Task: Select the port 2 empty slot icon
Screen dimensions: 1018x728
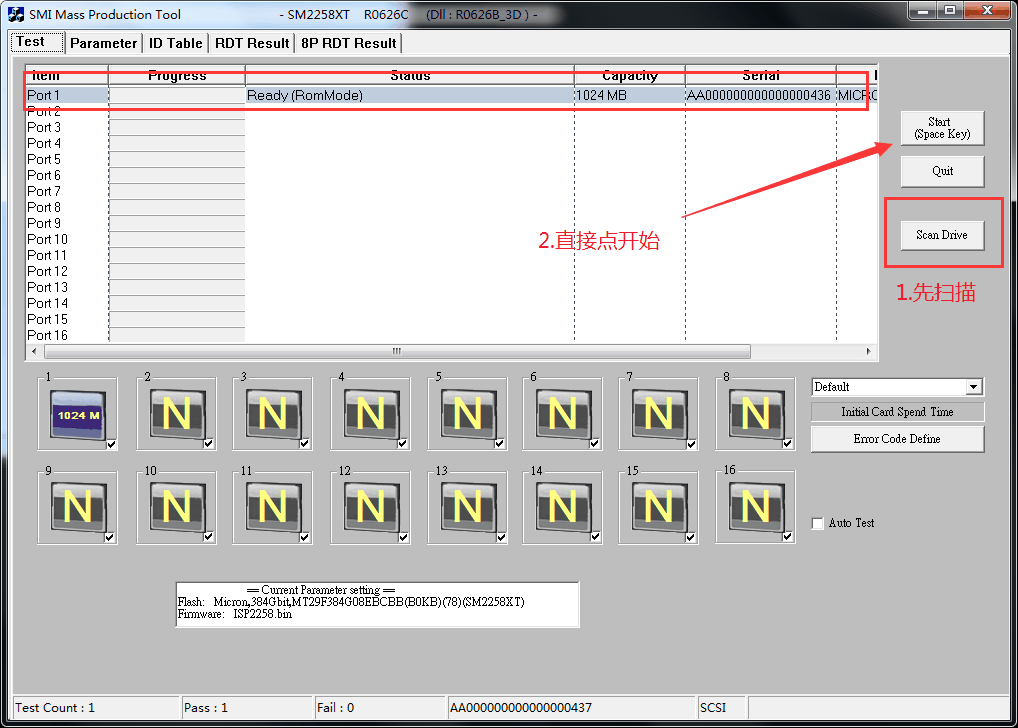Action: (x=176, y=413)
